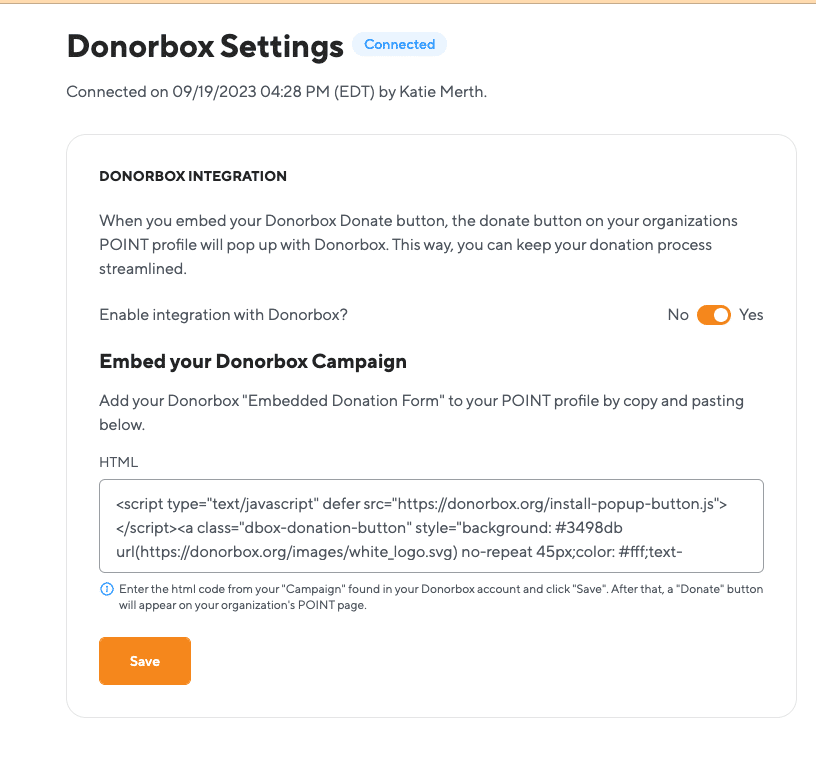Select the 'Embed your Donorbox Campaign' heading
Image resolution: width=816 pixels, height=781 pixels.
(251, 361)
